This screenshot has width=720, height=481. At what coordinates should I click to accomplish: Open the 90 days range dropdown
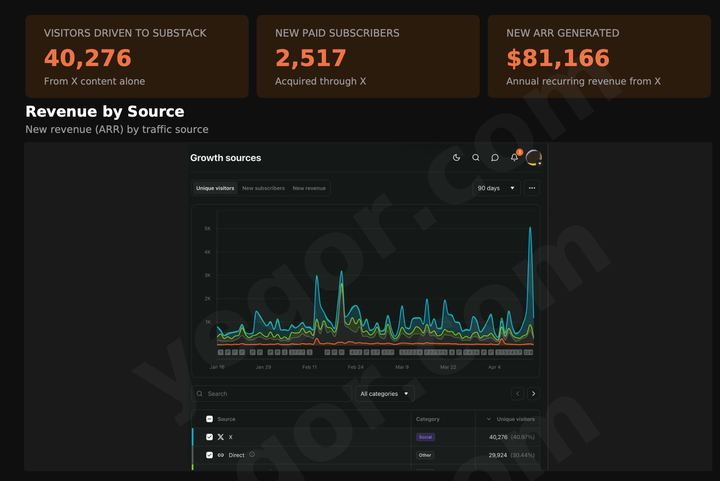496,188
